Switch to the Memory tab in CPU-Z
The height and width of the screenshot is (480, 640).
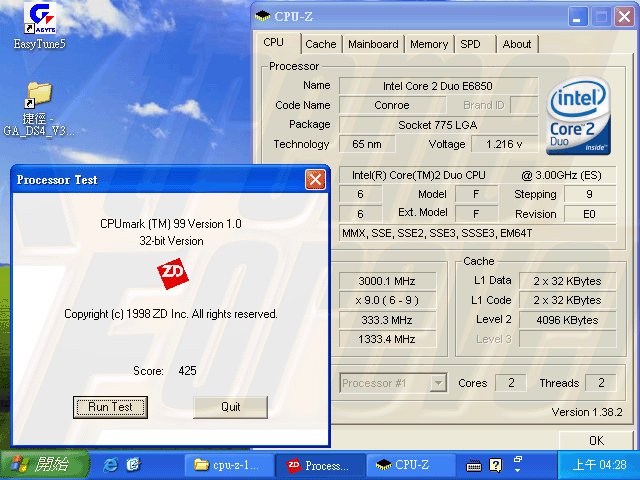(x=429, y=44)
